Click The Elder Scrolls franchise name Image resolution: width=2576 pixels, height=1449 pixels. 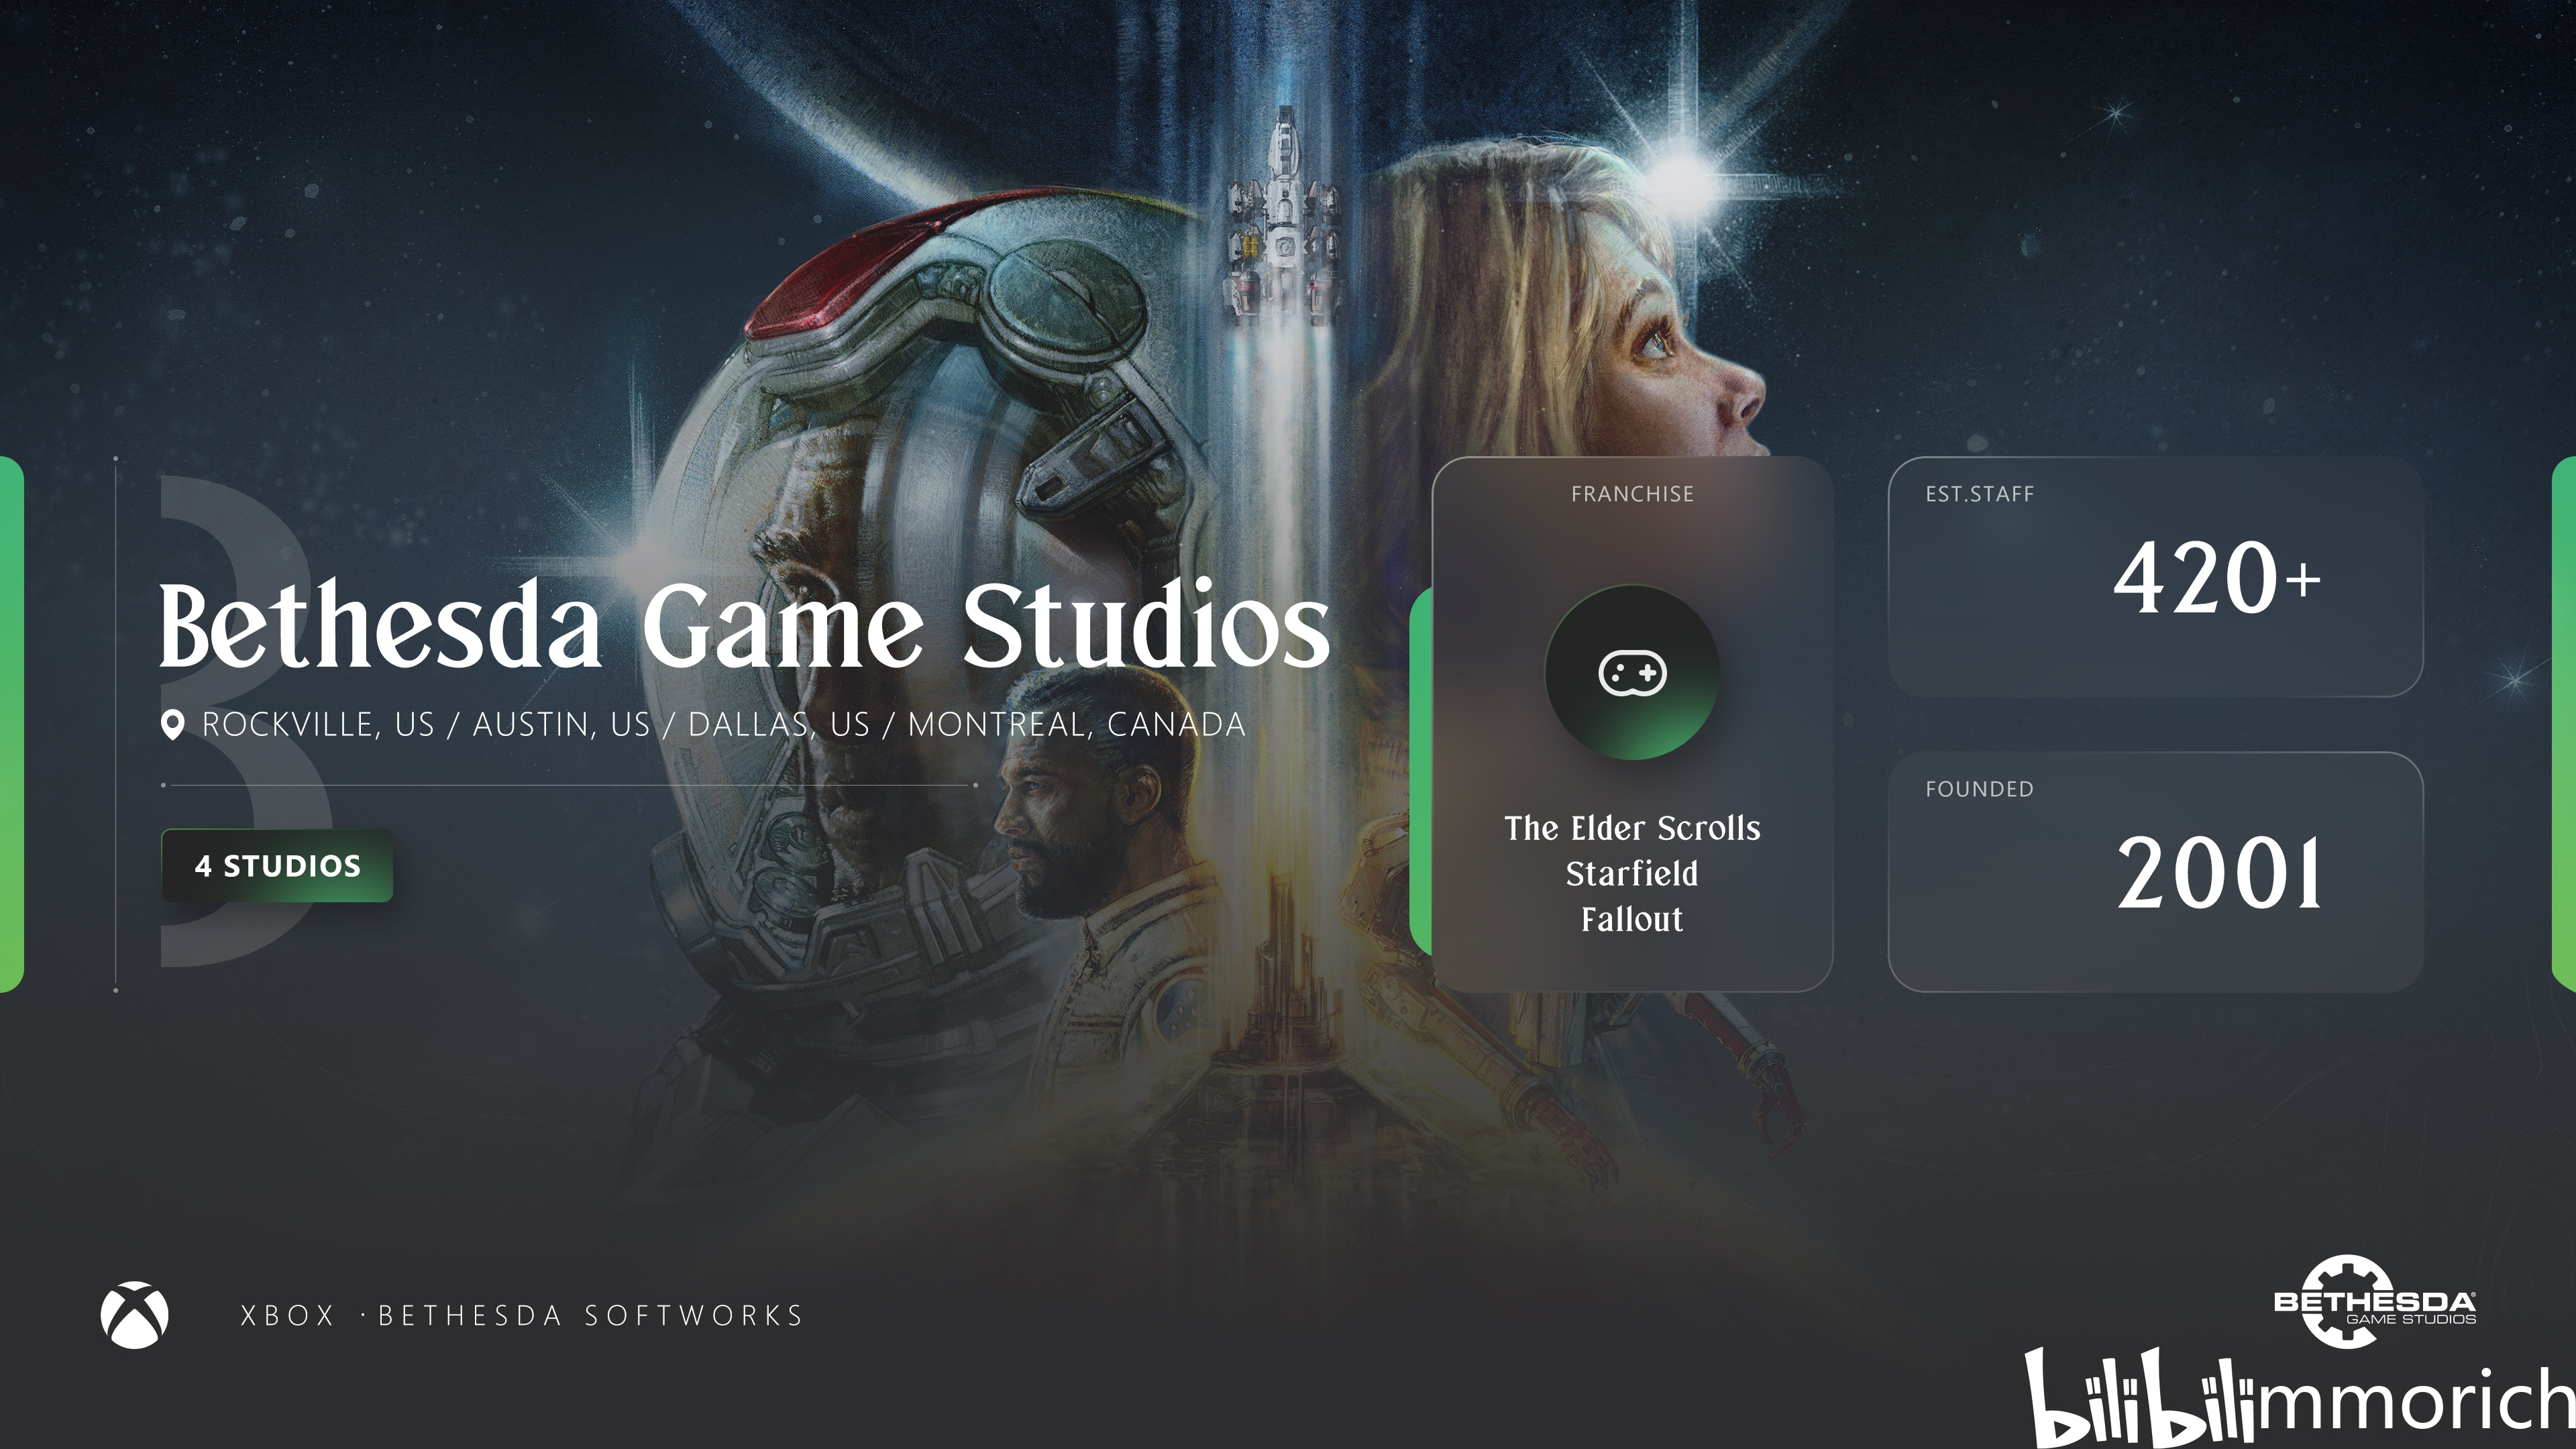point(1632,828)
